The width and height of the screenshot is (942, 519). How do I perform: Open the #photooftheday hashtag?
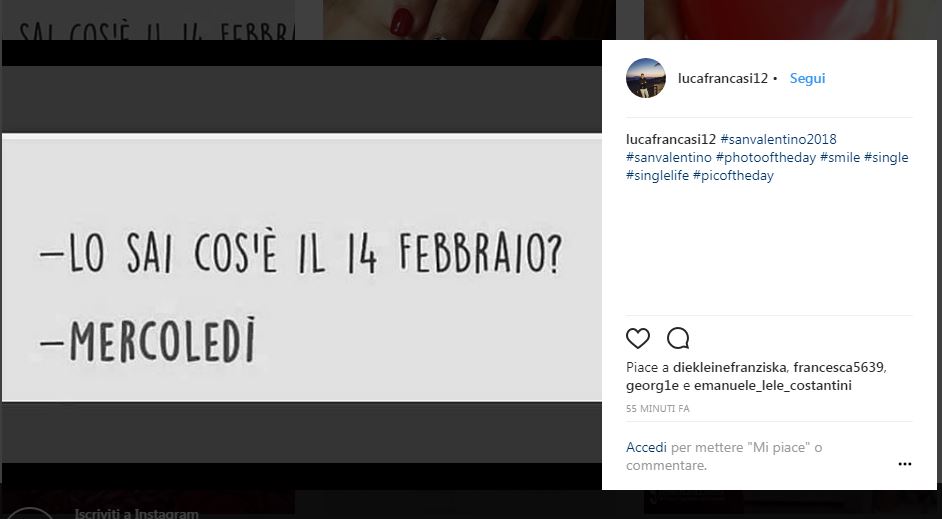tap(766, 157)
